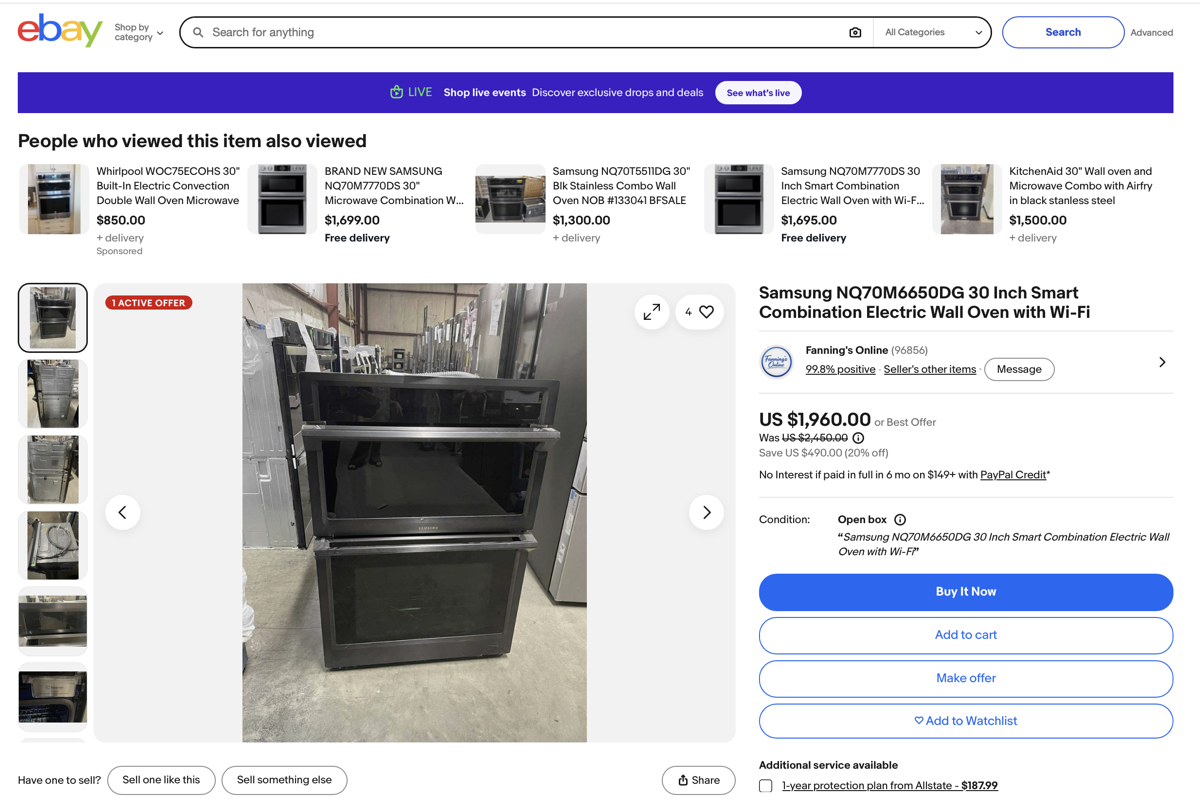The width and height of the screenshot is (1200, 804).
Task: Select fourth product thumbnail
Action: (x=53, y=546)
